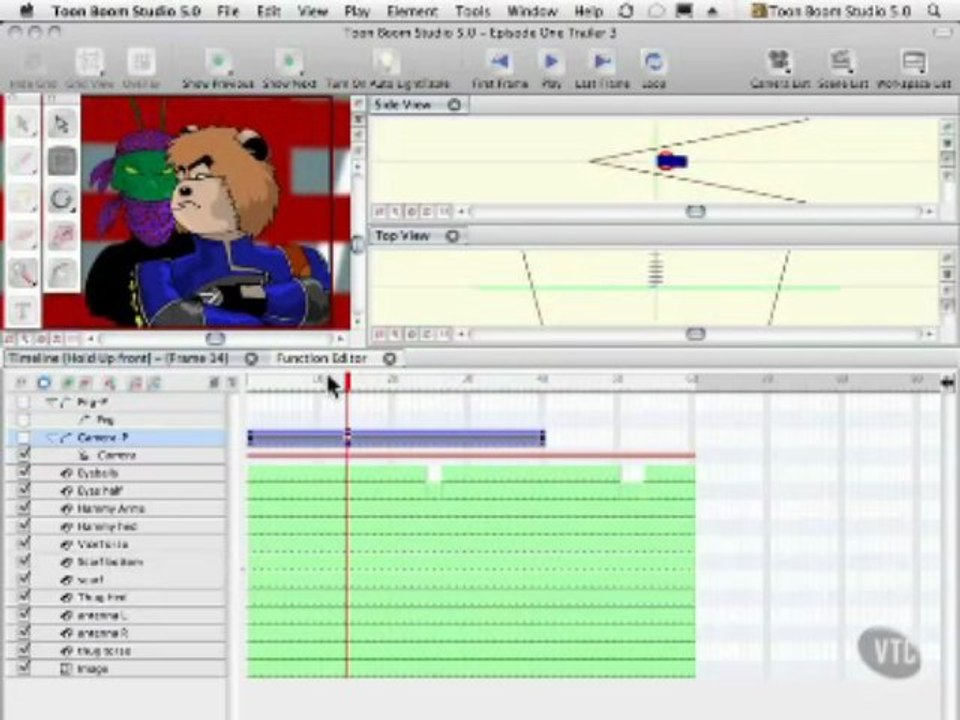Click the Hide Grid toolbar icon
The width and height of the screenshot is (960, 720).
pyautogui.click(x=34, y=63)
